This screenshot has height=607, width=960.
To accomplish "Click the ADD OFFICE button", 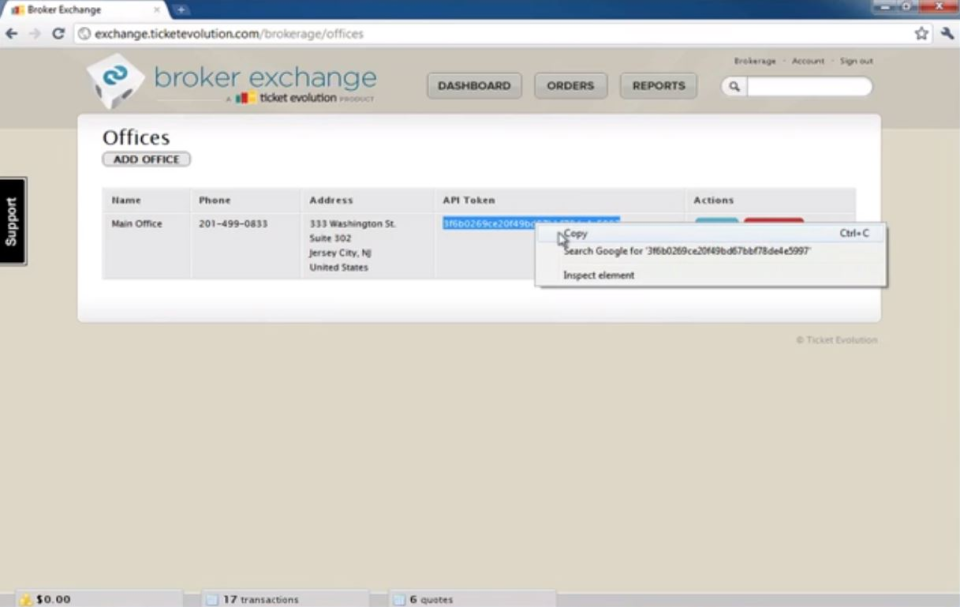I will (x=145, y=159).
